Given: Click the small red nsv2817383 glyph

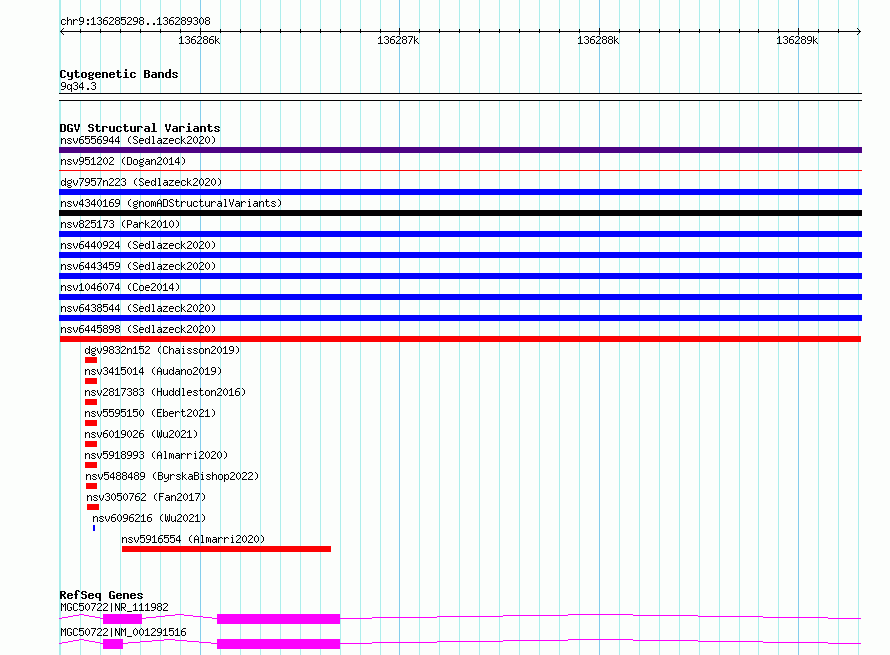Looking at the screenshot, I should [x=91, y=402].
